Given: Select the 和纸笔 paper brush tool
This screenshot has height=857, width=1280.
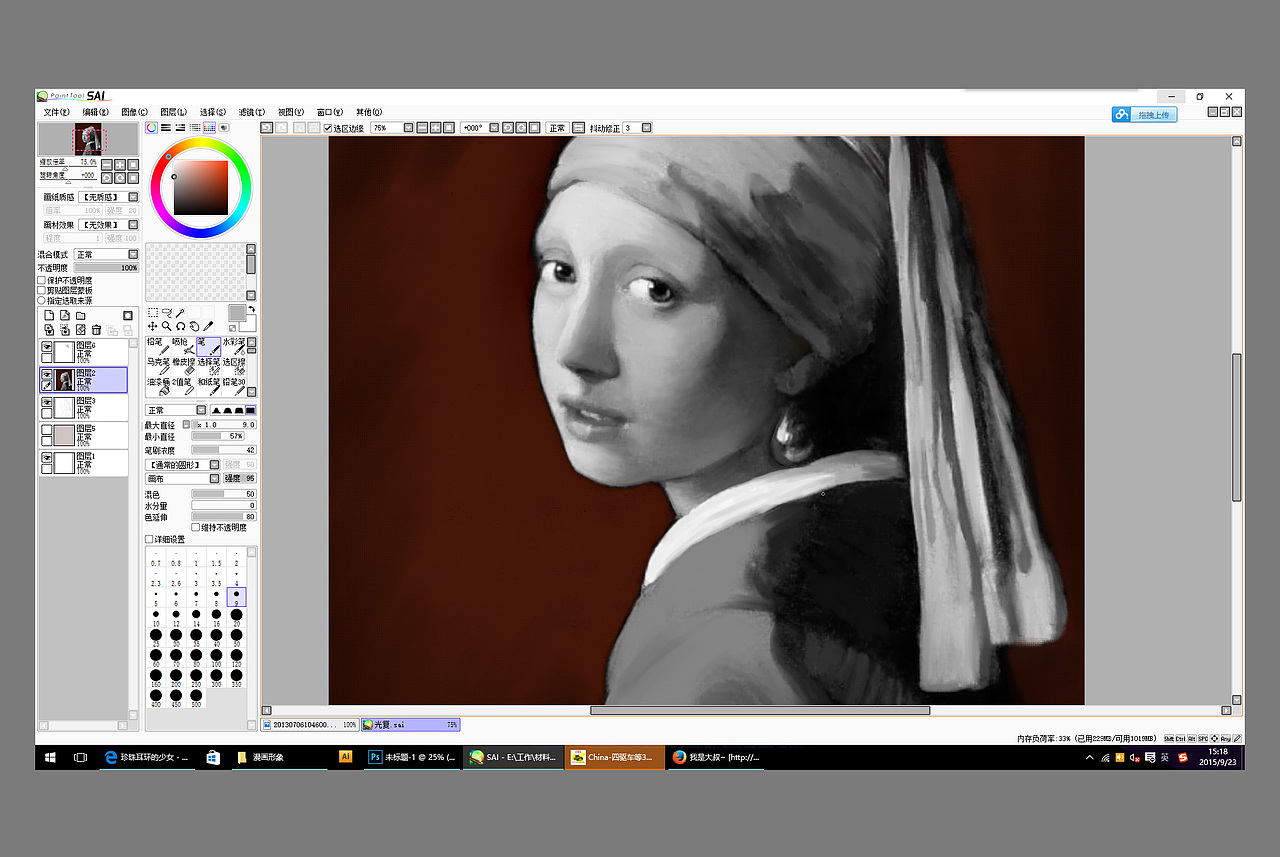Looking at the screenshot, I should click(x=208, y=387).
